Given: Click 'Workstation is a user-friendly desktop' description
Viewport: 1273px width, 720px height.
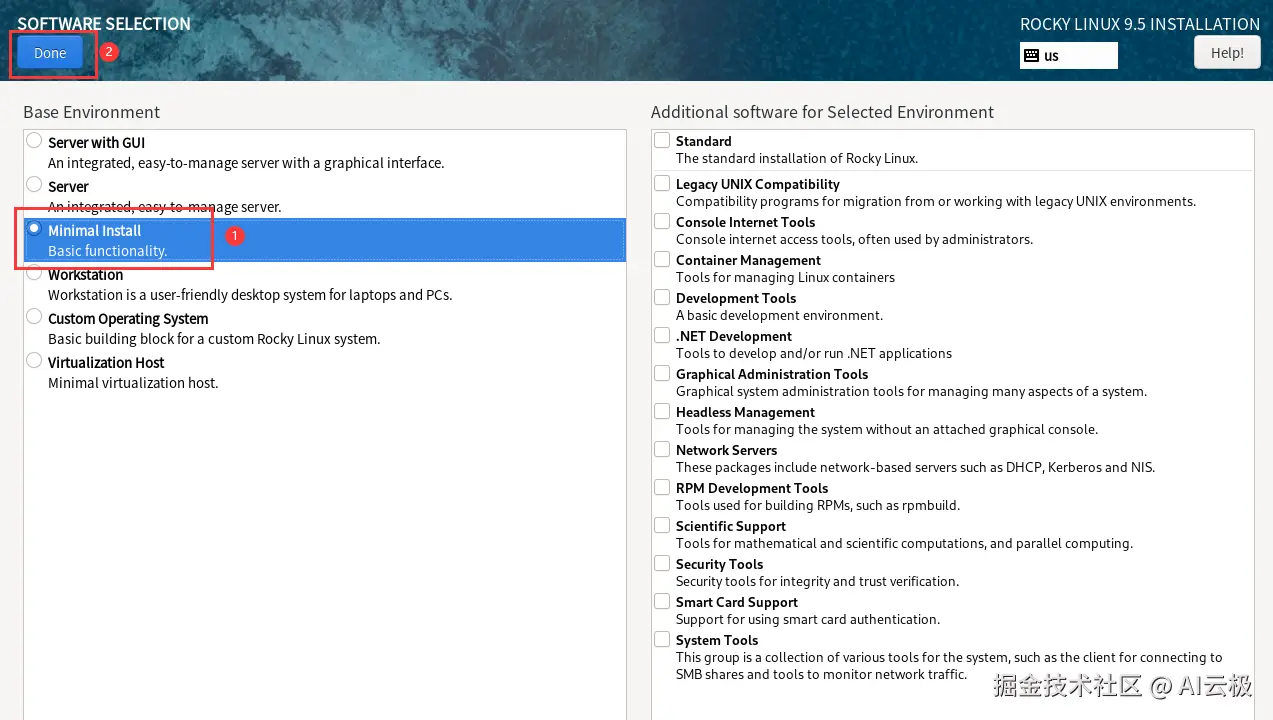Looking at the screenshot, I should click(250, 295).
